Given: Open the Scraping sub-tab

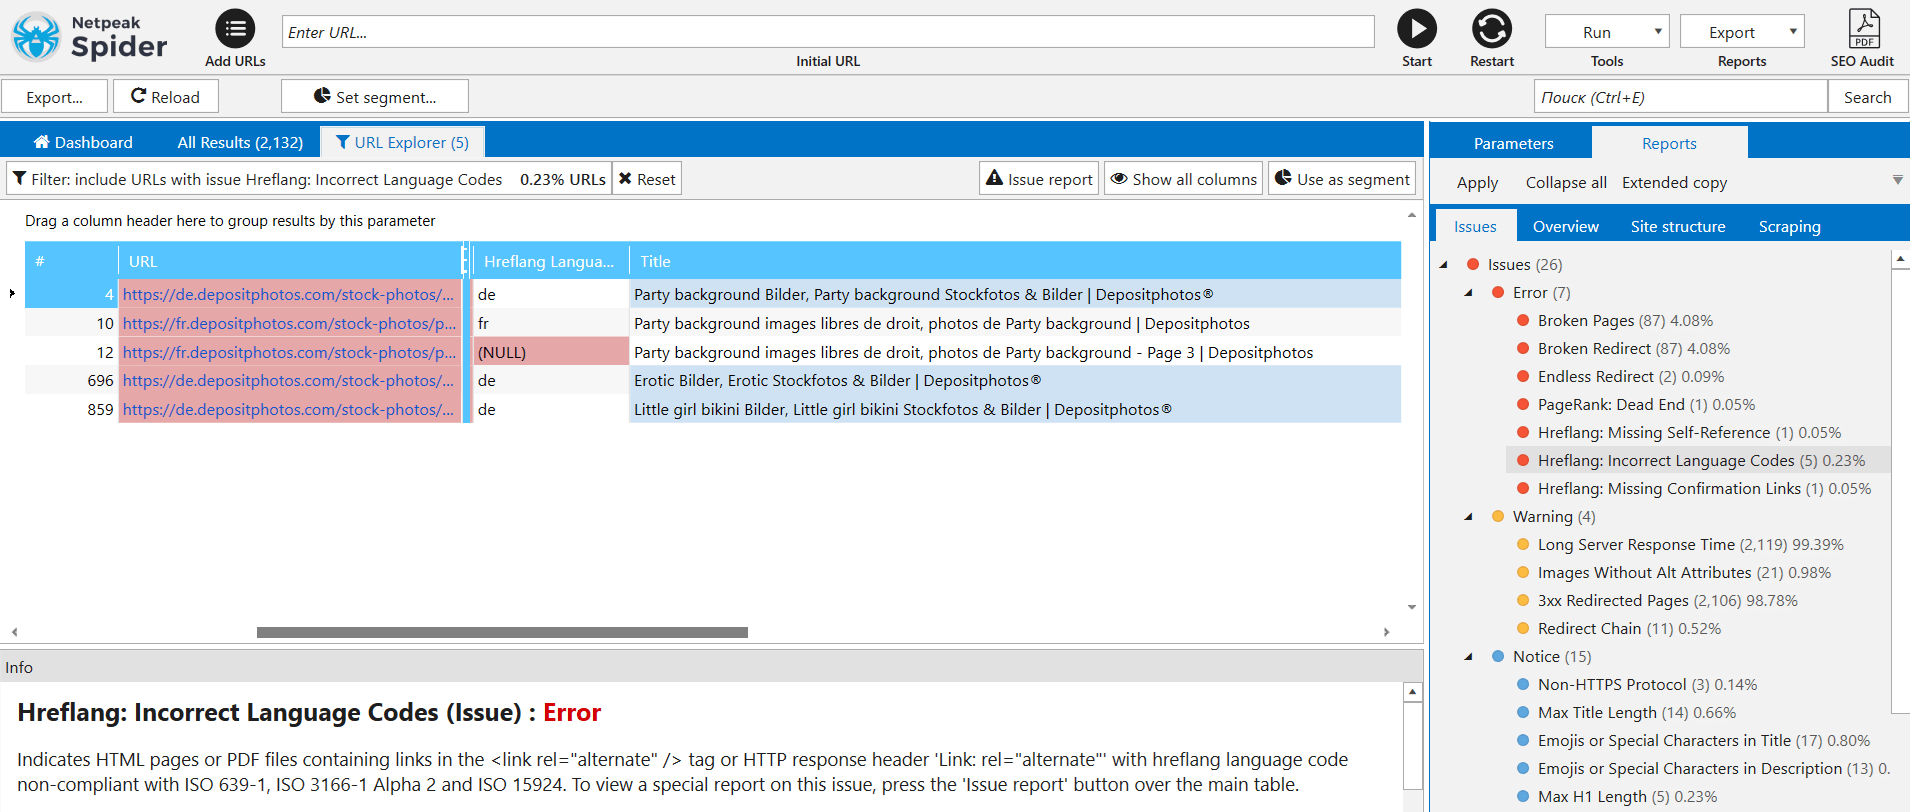Looking at the screenshot, I should [x=1789, y=226].
